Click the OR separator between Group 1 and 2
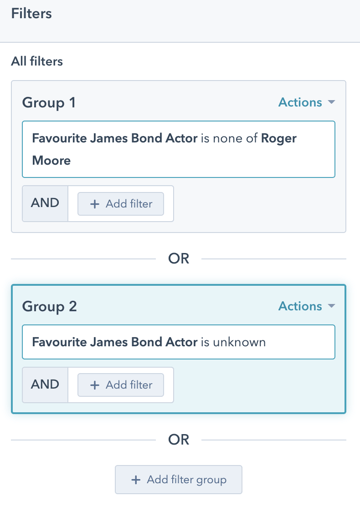Screen dimensions: 360x506 point(179,259)
